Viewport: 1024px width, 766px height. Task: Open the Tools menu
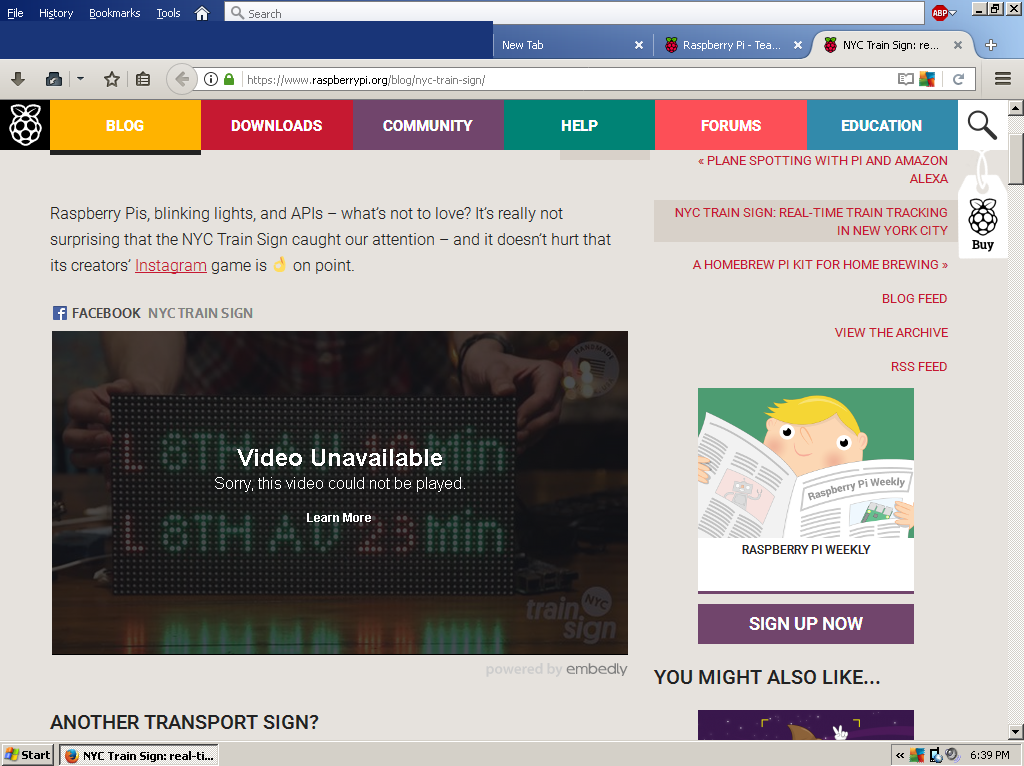coord(168,13)
